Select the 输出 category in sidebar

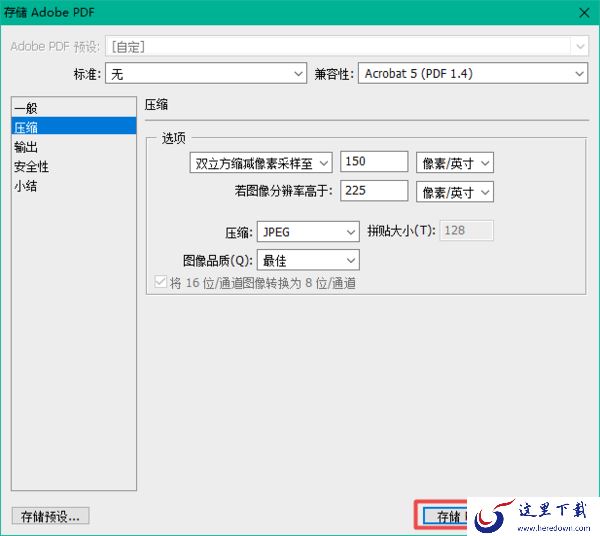point(74,147)
